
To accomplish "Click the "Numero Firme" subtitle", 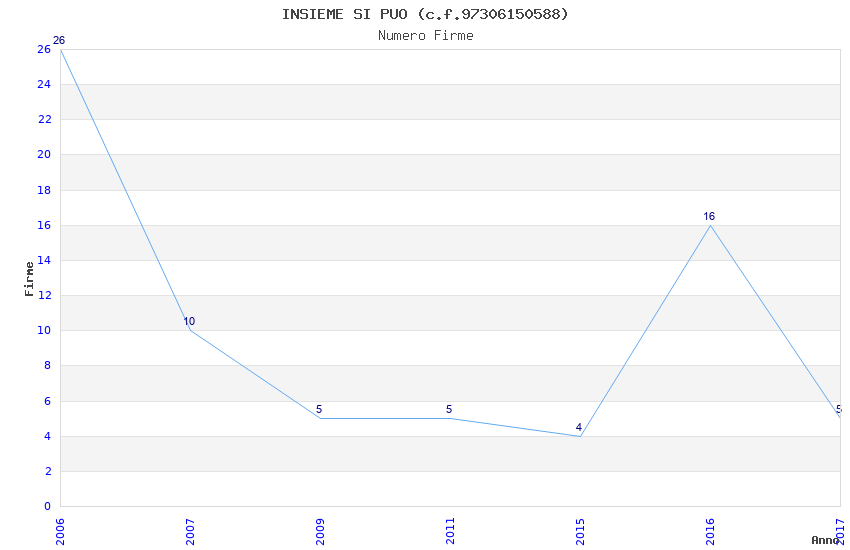I will (425, 36).
